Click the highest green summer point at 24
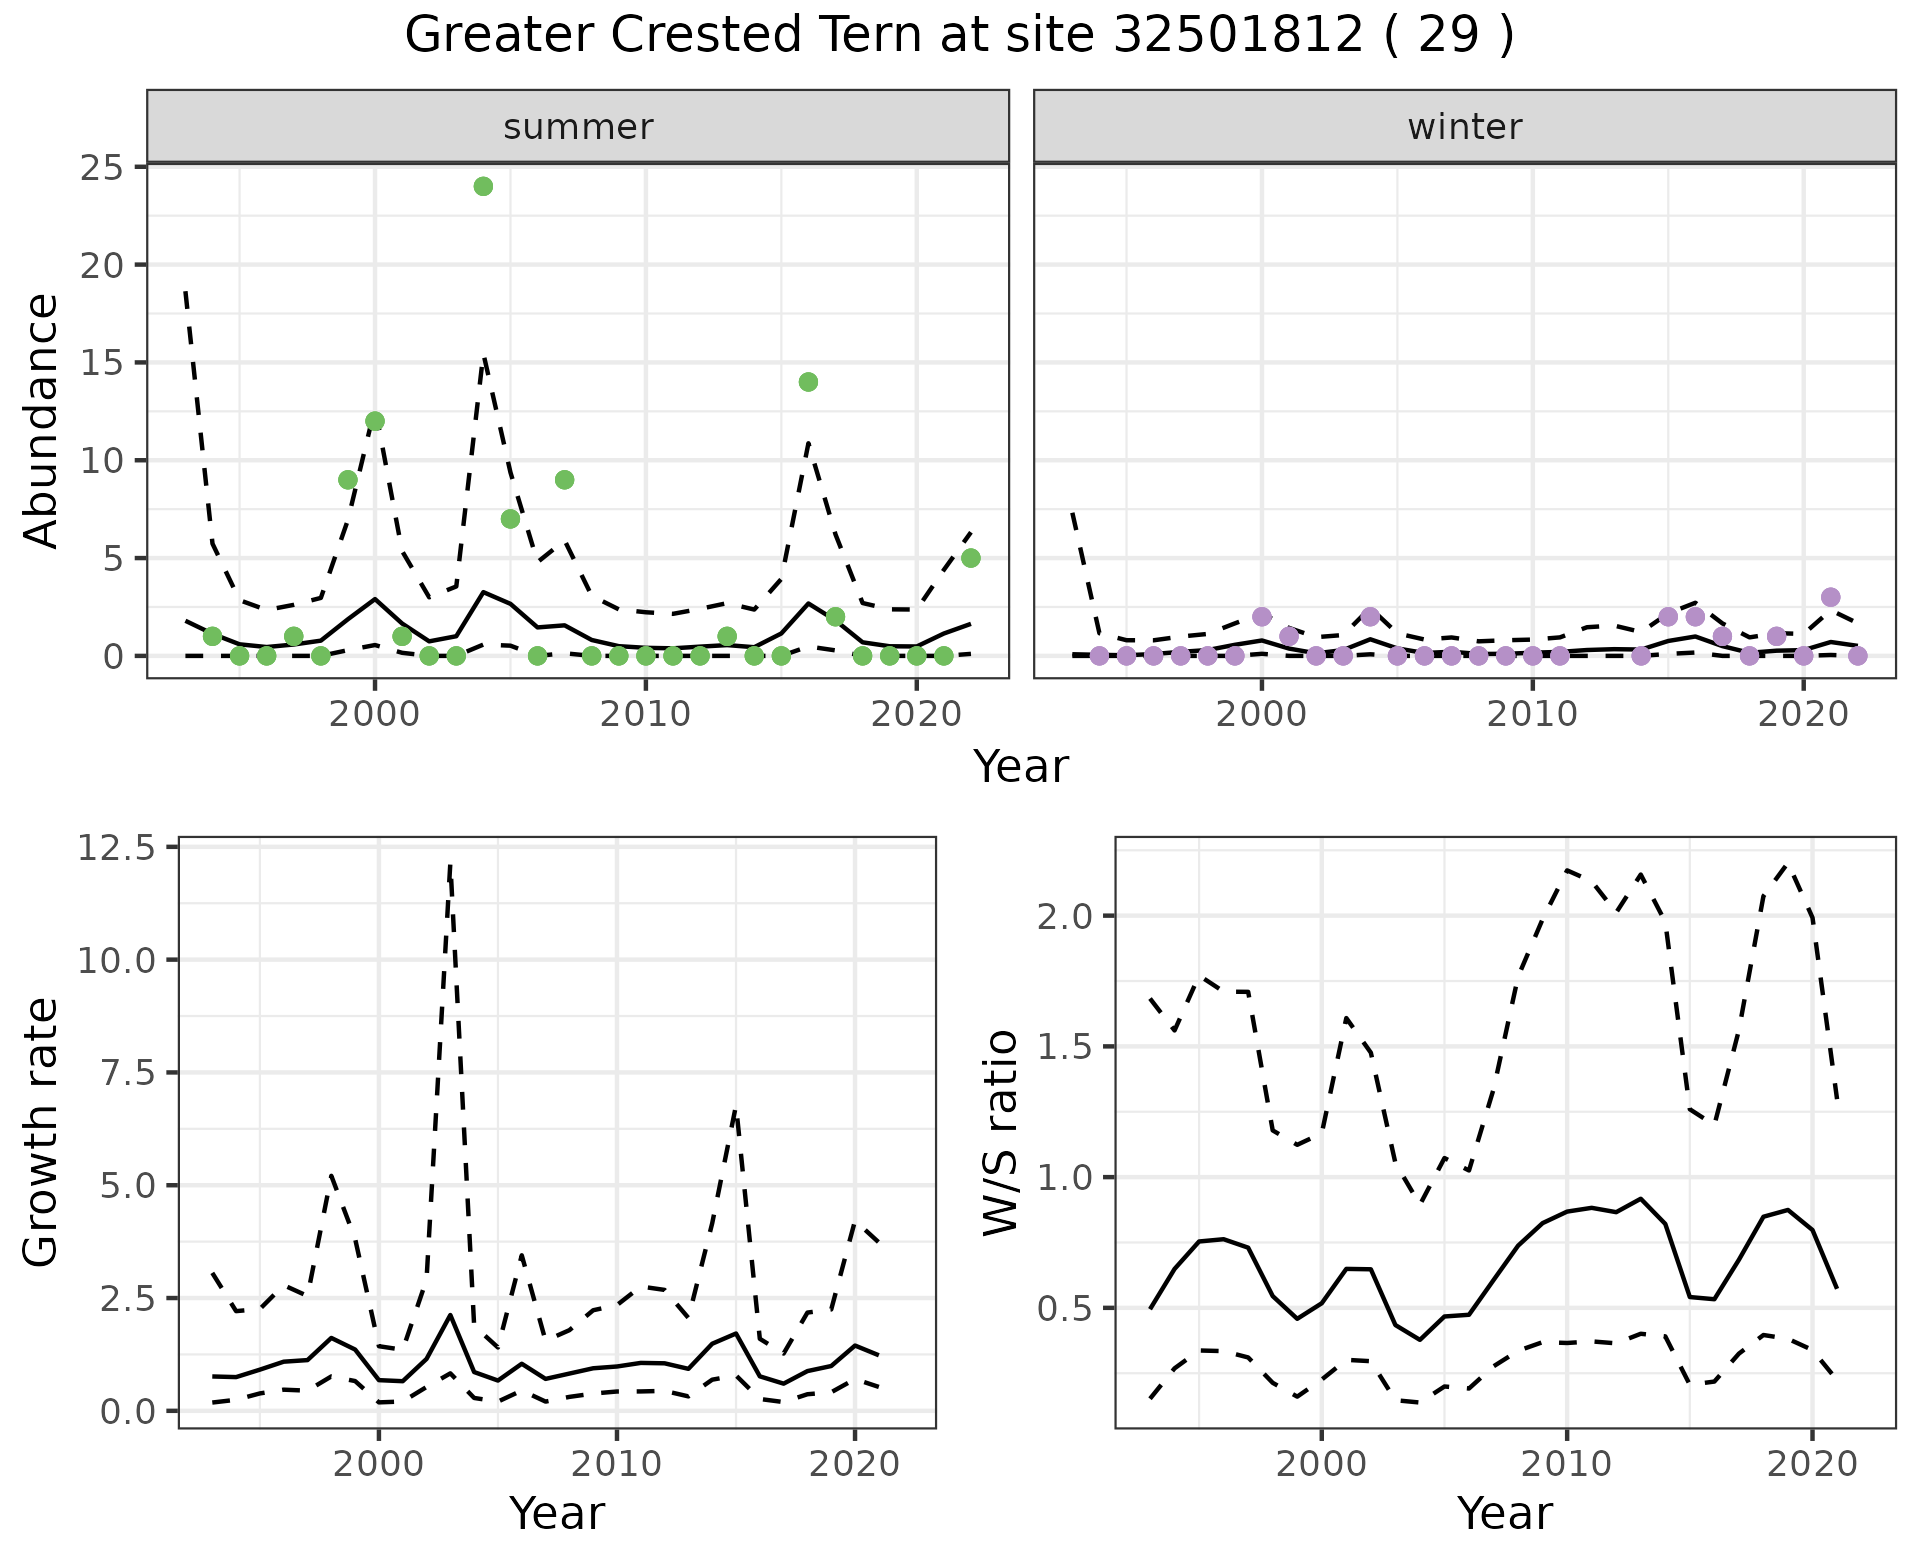This screenshot has width=1920, height=1560. (x=483, y=187)
